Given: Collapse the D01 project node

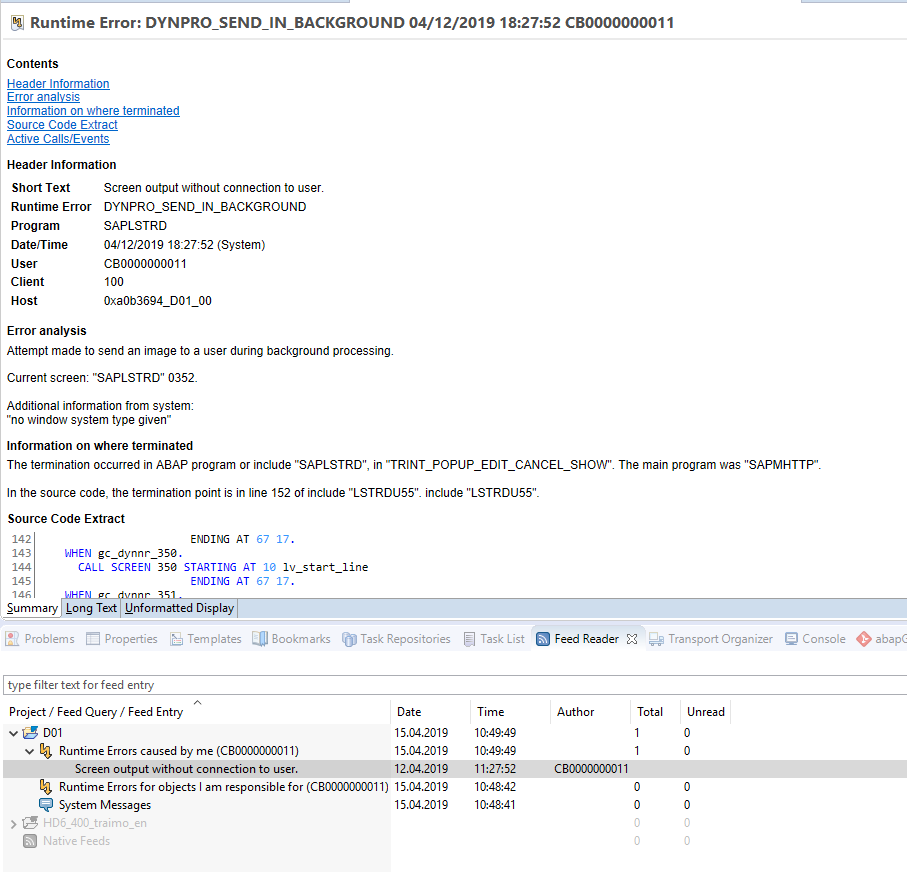Looking at the screenshot, I should (14, 732).
